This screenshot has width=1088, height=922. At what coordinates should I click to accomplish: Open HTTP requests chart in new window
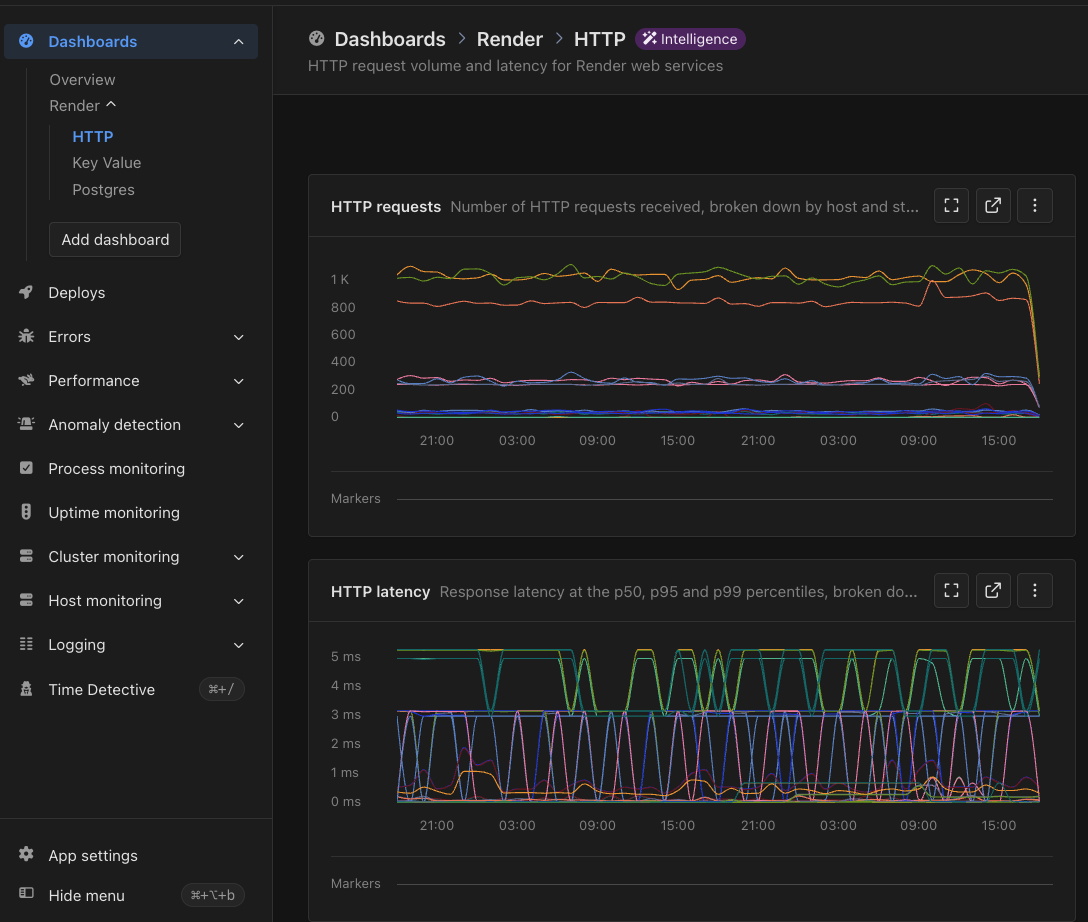(x=993, y=205)
